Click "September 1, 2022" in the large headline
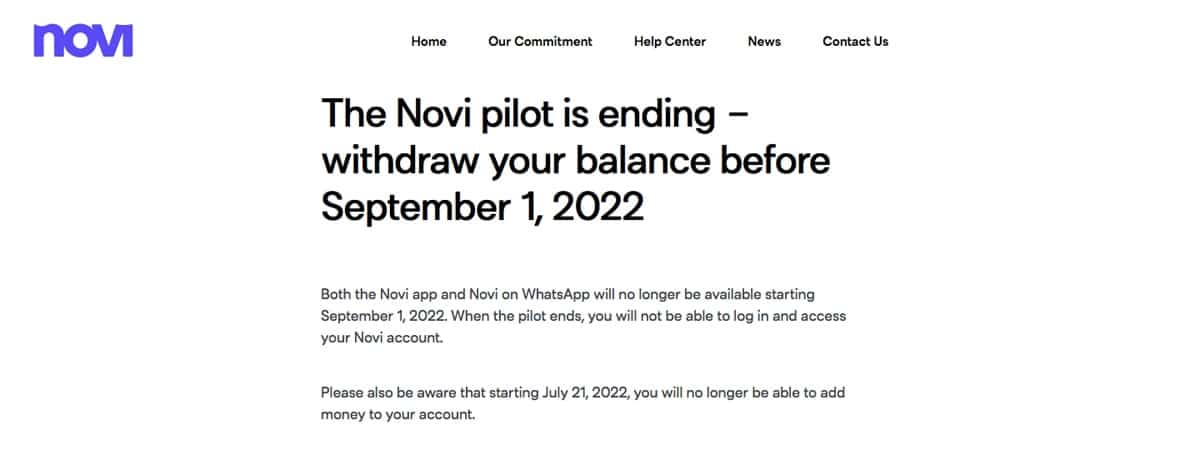 click(x=482, y=206)
